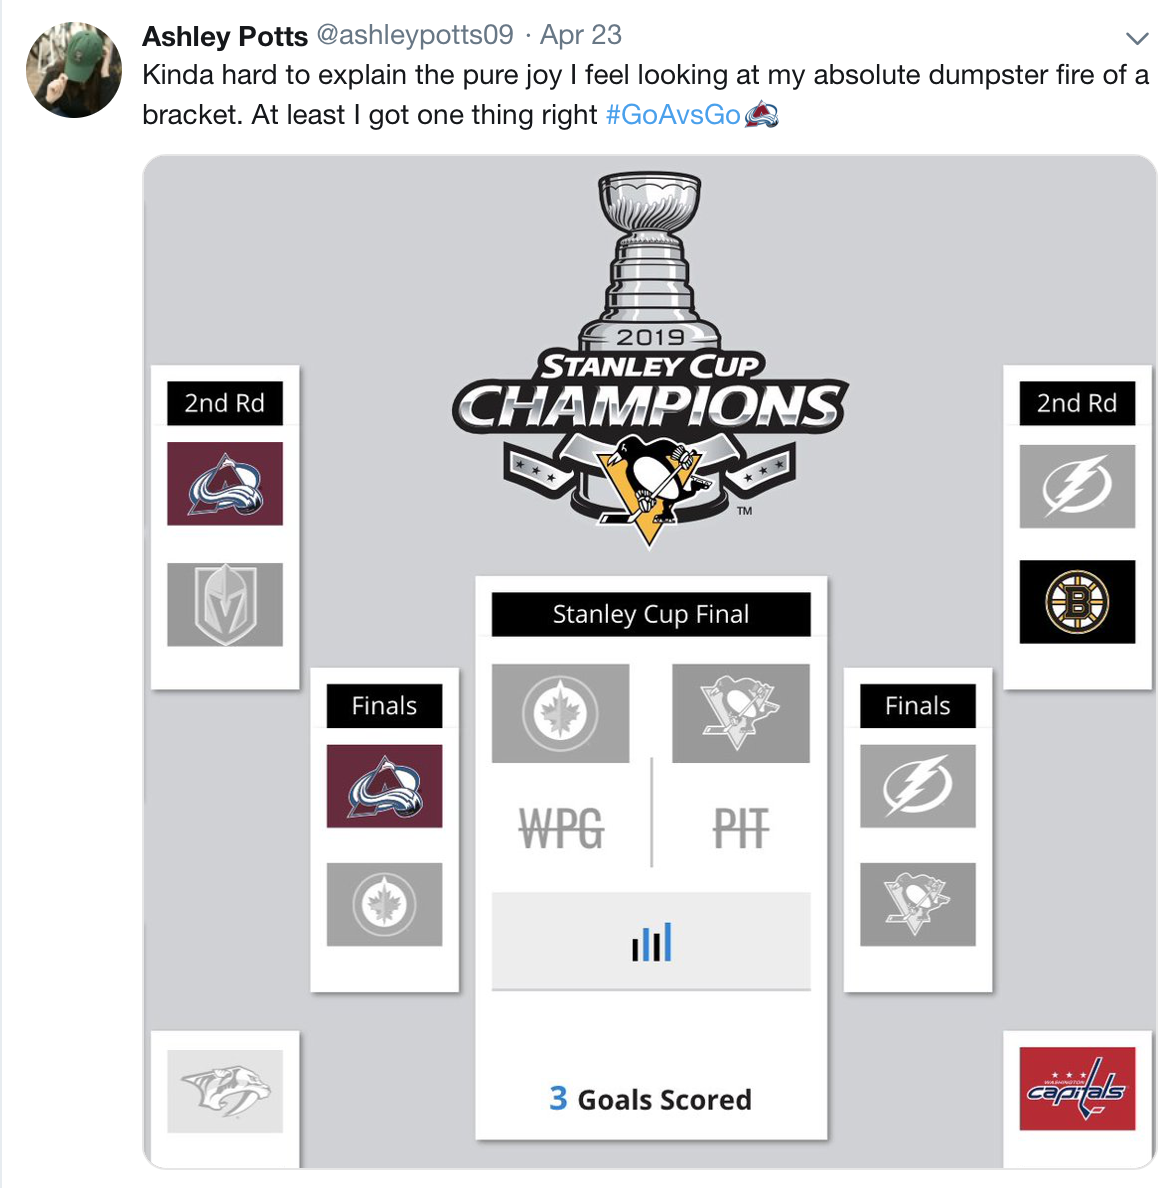Select Lightning logo in right 2nd Rd
The width and height of the screenshot is (1174, 1188).
(1077, 486)
